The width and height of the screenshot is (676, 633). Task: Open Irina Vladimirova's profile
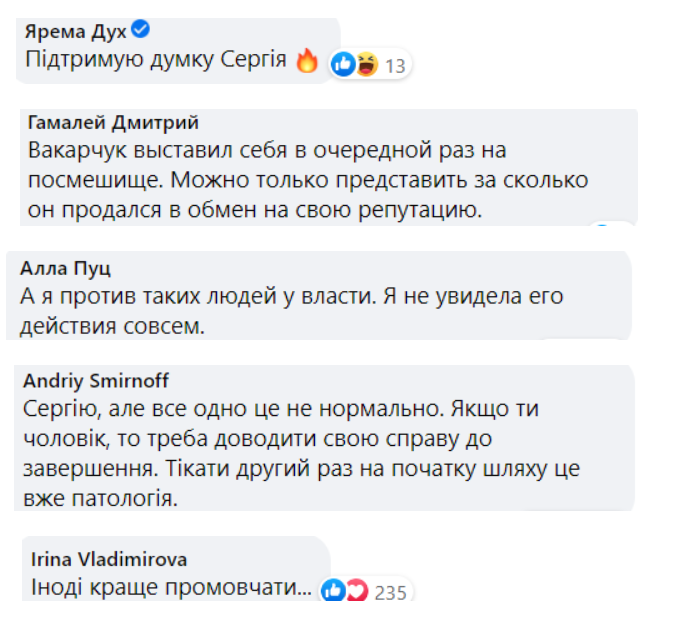tap(109, 559)
